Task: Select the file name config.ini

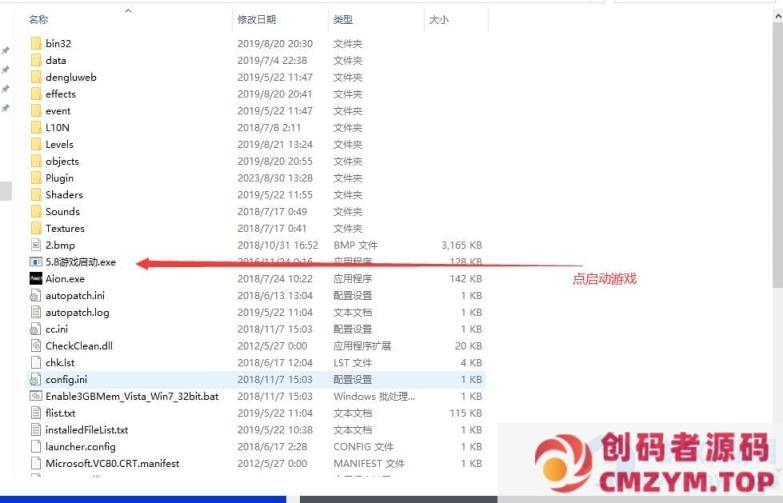Action: (66, 380)
